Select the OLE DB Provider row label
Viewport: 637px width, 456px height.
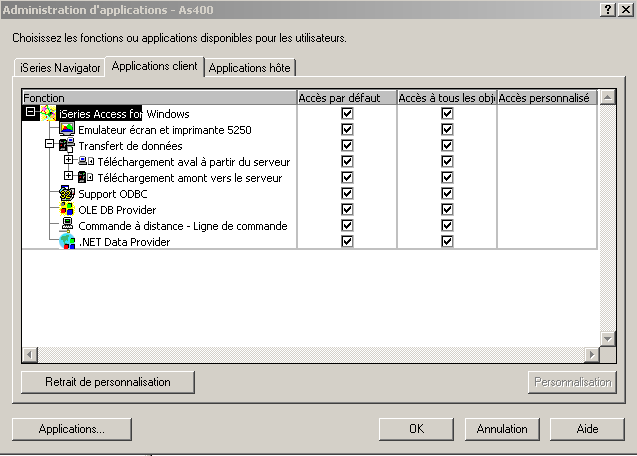click(117, 210)
